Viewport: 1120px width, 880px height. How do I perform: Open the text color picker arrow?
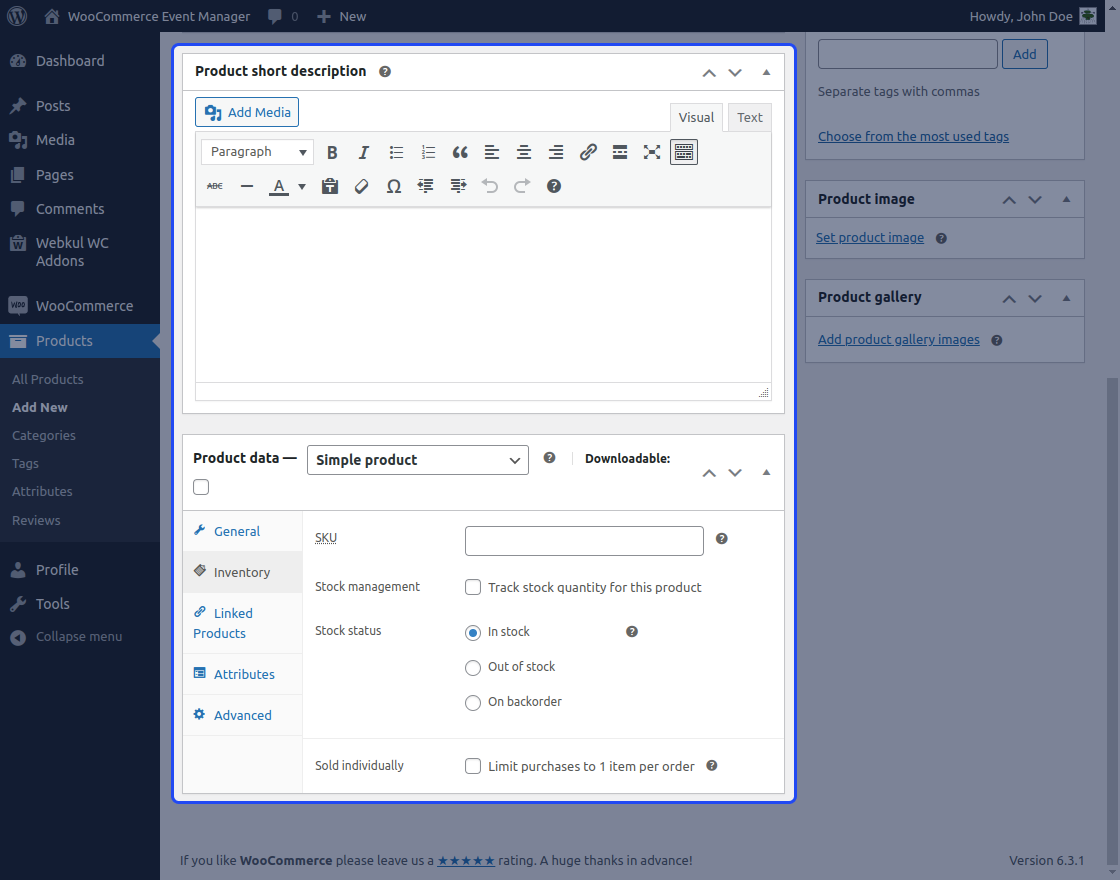301,186
